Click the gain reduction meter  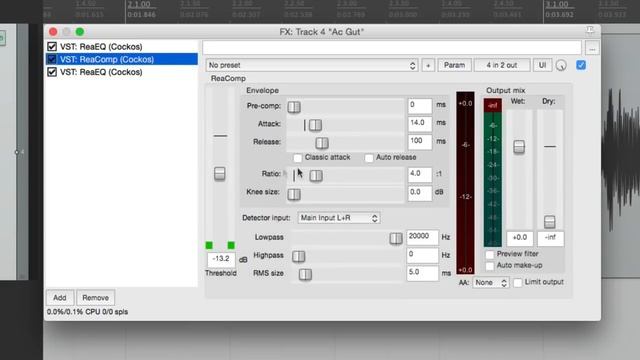tap(465, 182)
